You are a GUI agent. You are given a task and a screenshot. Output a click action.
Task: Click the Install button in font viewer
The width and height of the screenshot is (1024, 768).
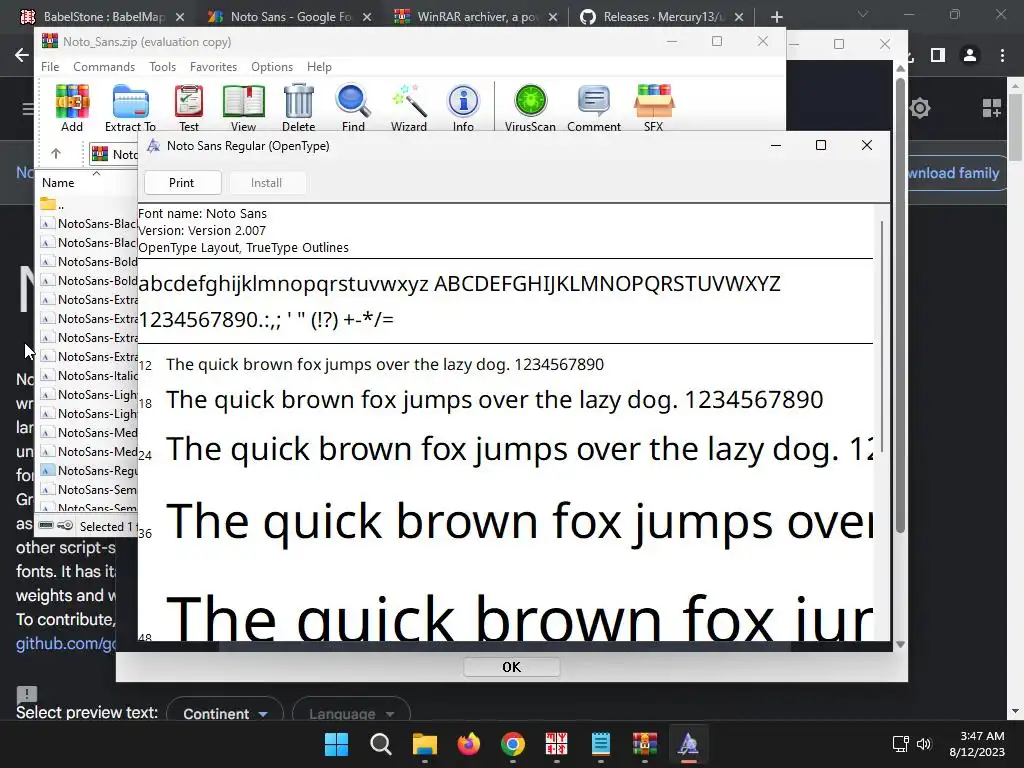point(266,183)
